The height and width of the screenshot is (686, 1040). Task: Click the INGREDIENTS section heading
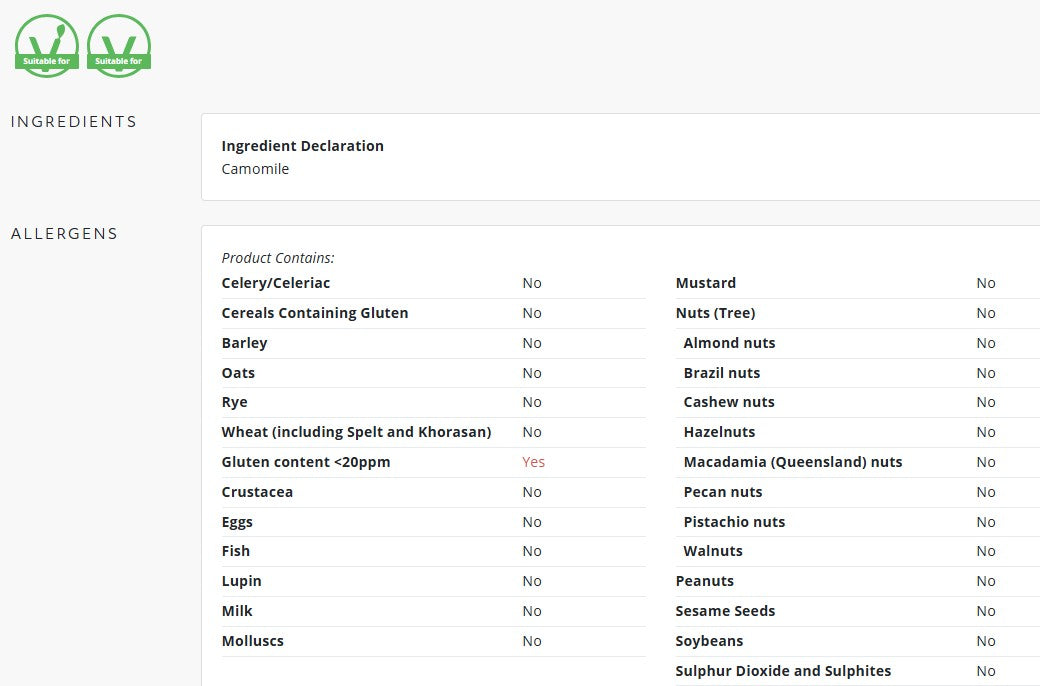click(74, 122)
